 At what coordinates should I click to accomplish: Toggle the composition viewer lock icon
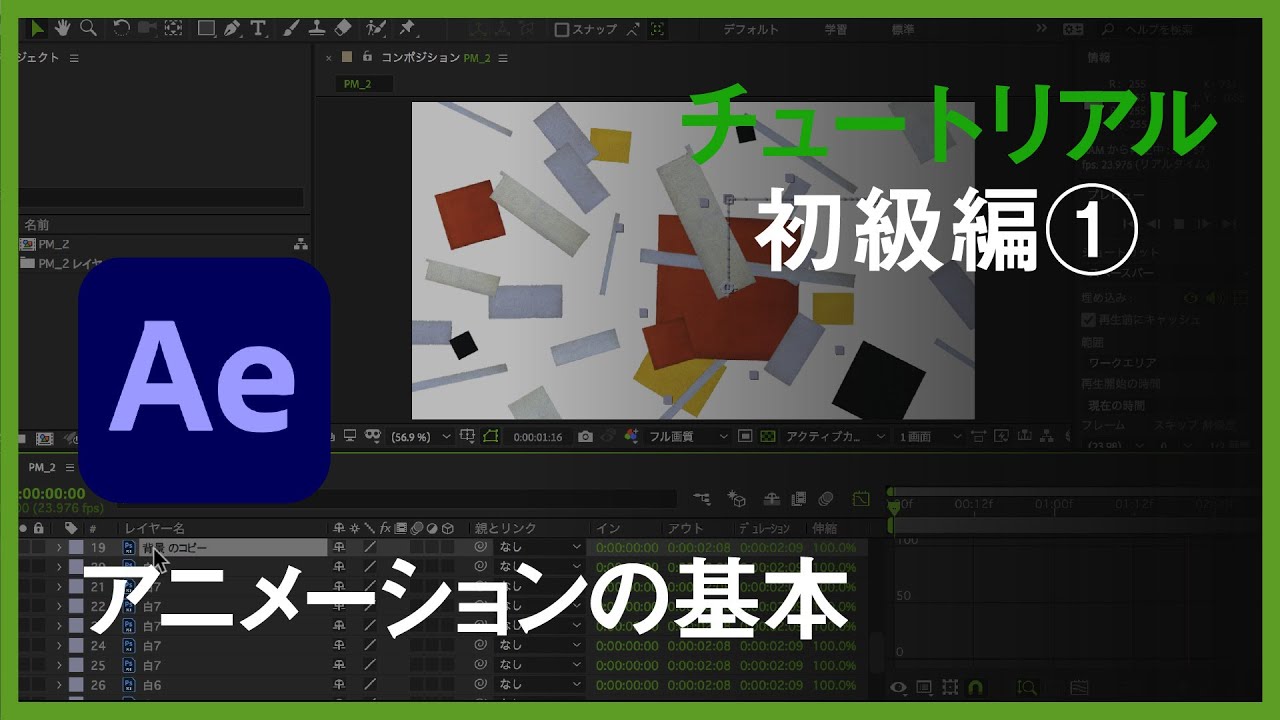367,57
